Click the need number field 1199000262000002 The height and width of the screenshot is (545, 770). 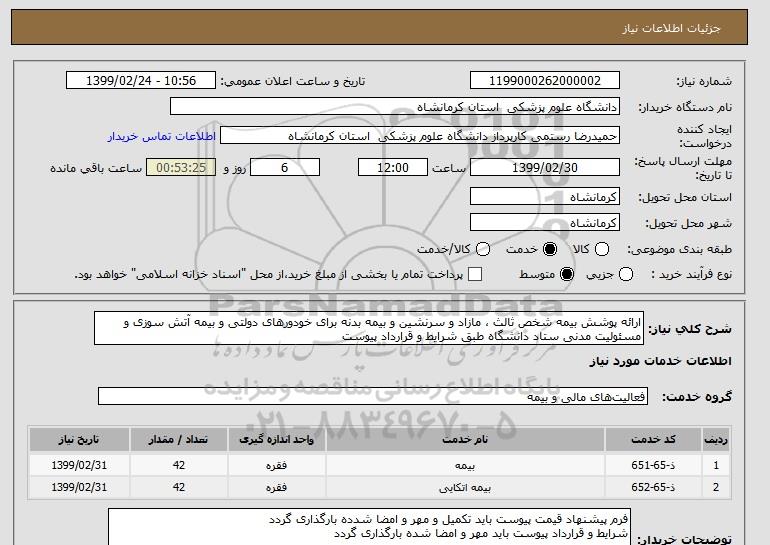pyautogui.click(x=545, y=81)
